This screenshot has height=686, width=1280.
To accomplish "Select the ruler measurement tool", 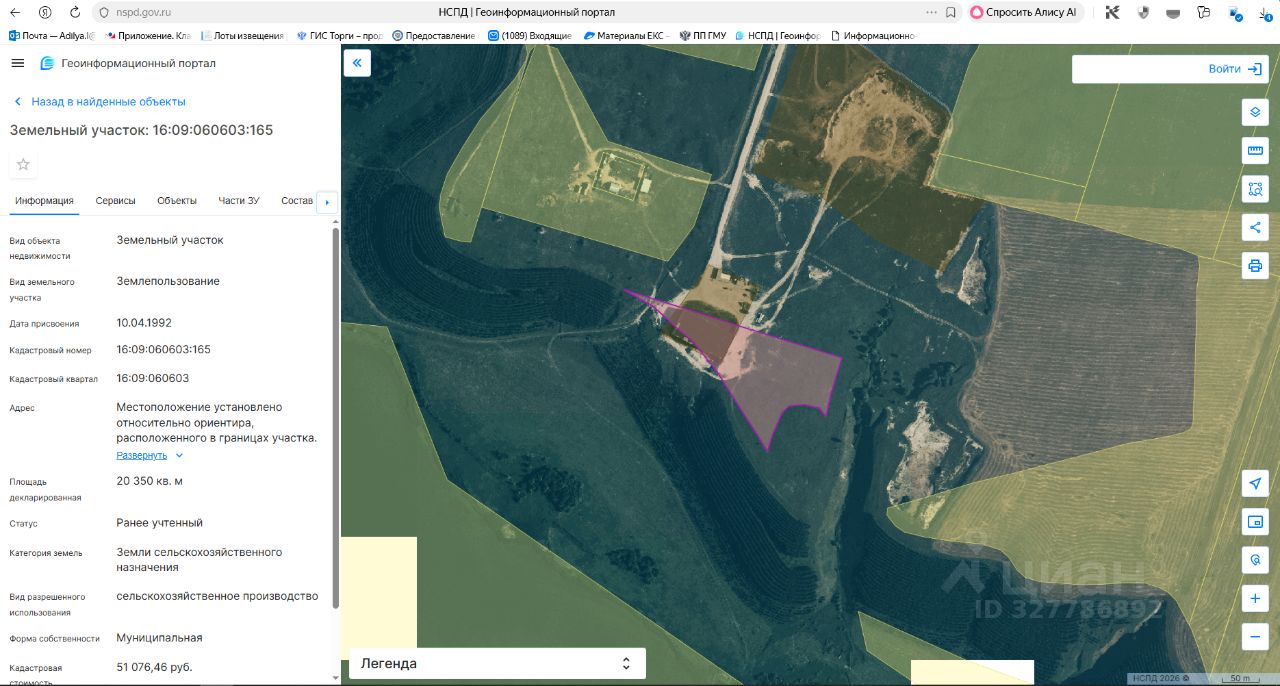I will click(x=1255, y=150).
